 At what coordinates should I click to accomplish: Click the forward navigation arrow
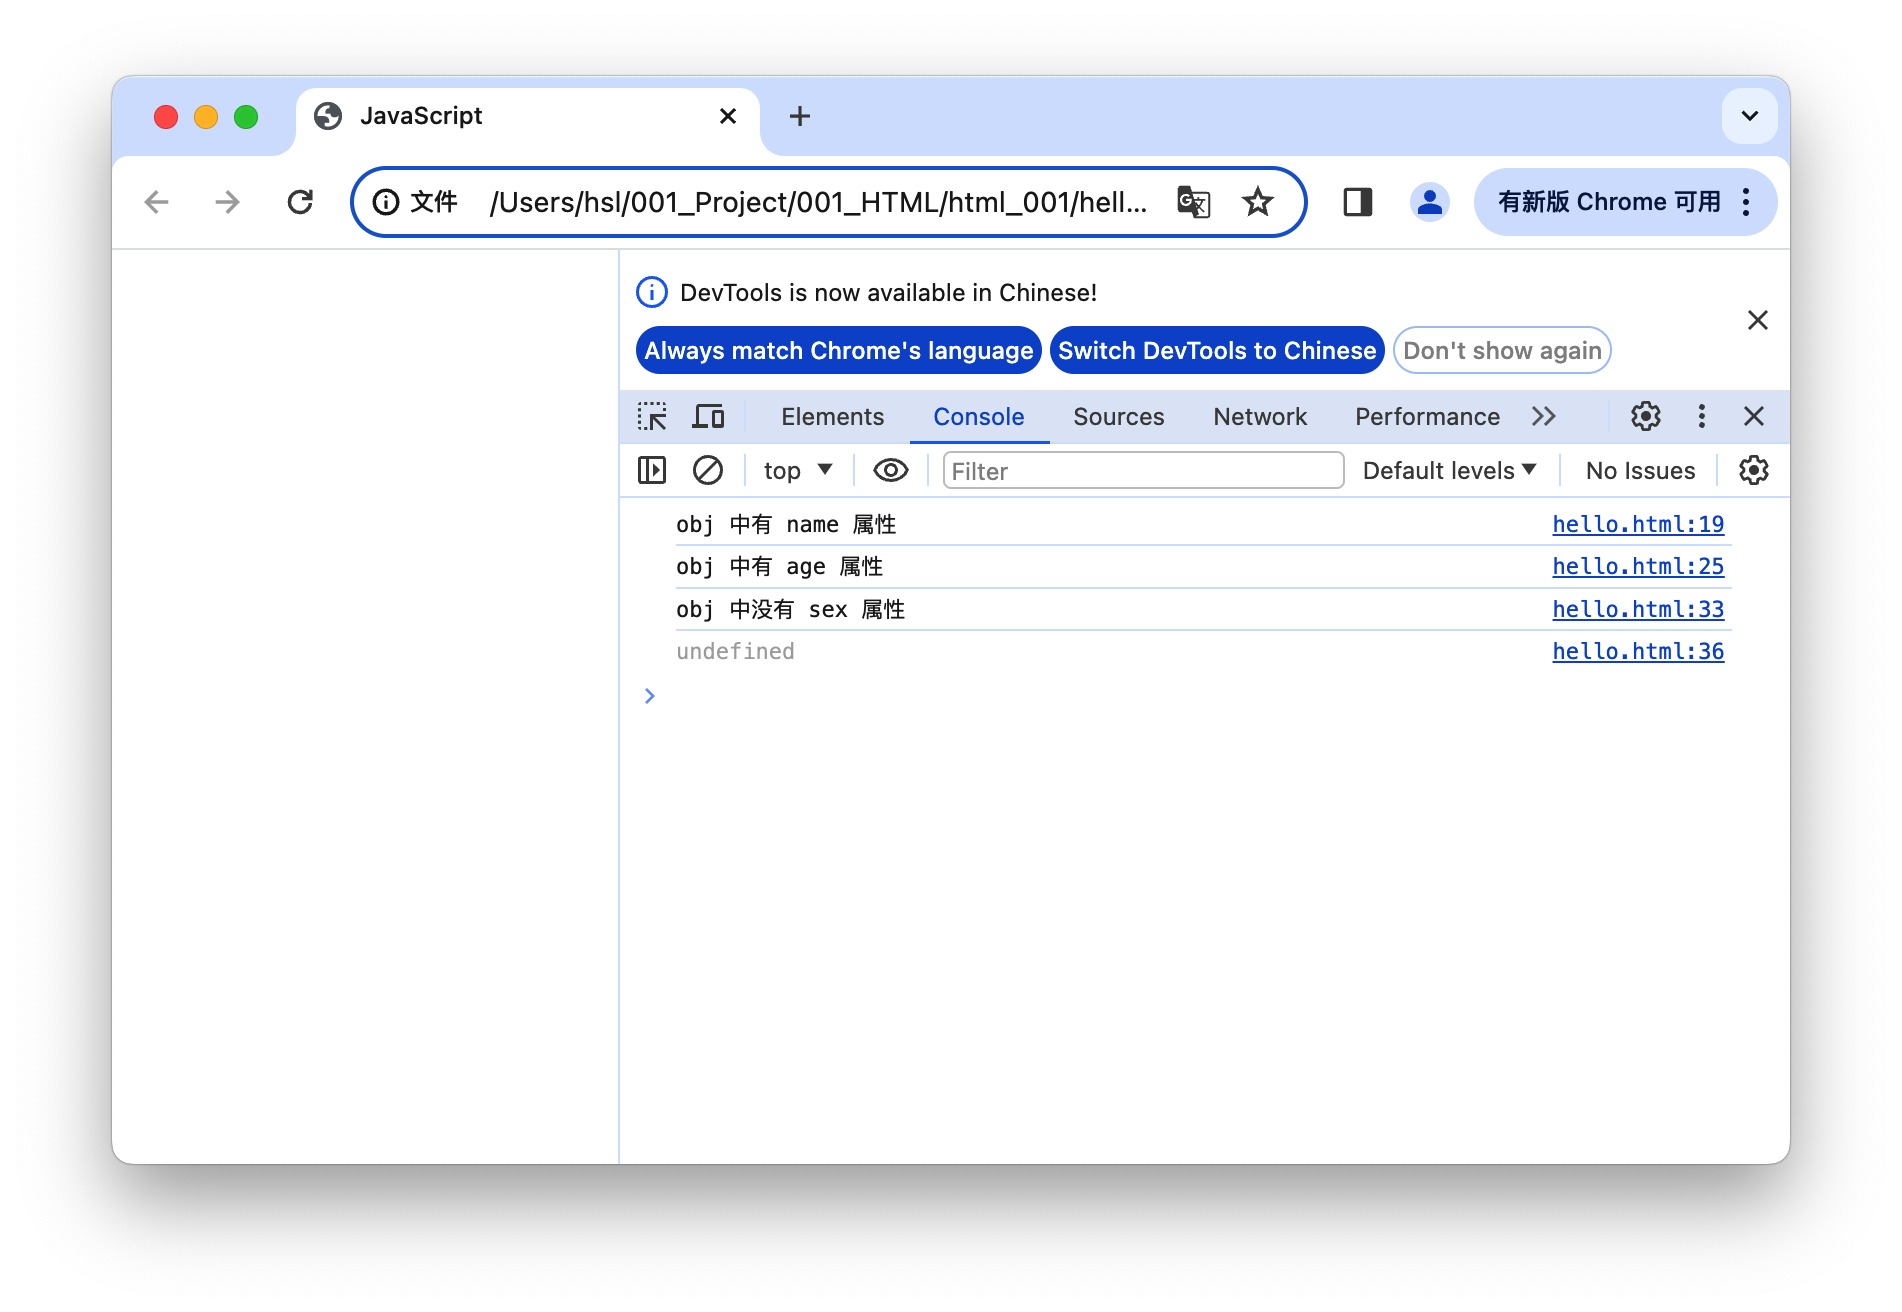228,202
